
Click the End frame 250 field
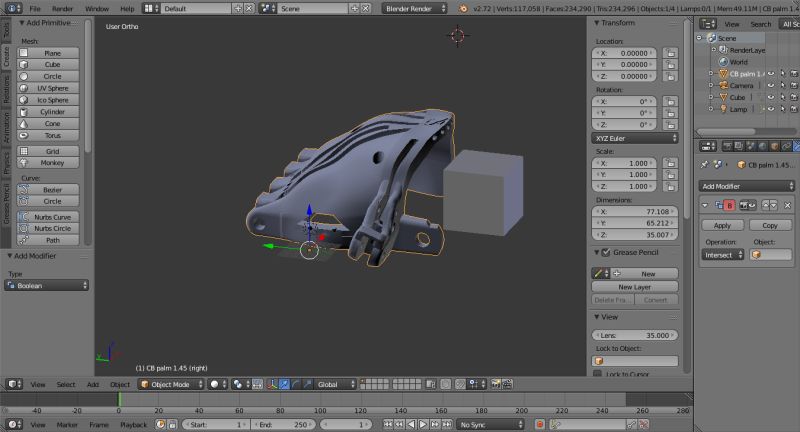pos(284,424)
